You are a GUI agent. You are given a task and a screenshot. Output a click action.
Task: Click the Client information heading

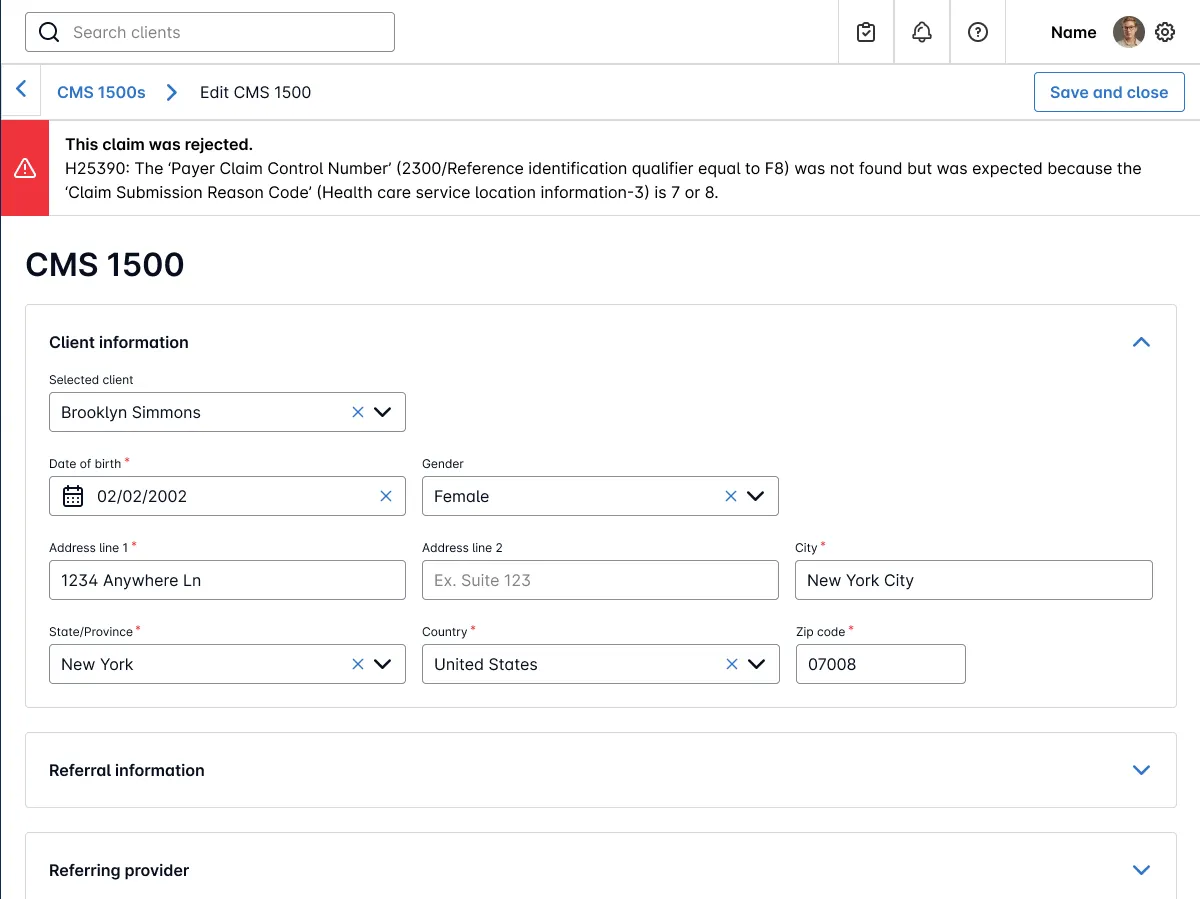click(x=119, y=342)
